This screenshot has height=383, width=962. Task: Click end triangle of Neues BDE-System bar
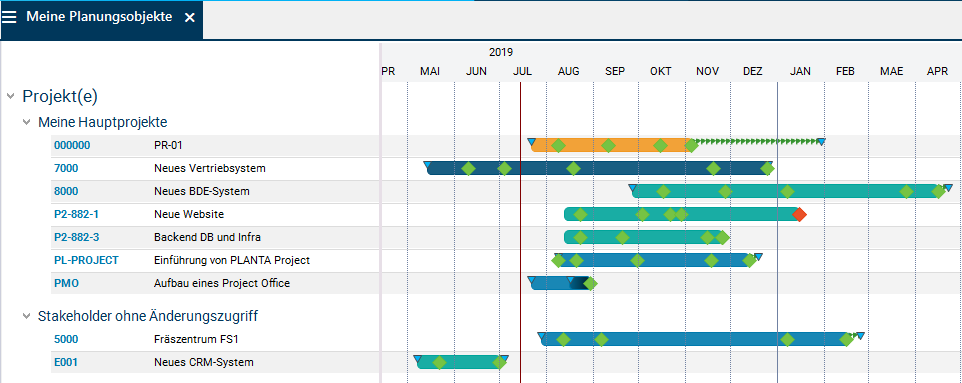(x=949, y=187)
